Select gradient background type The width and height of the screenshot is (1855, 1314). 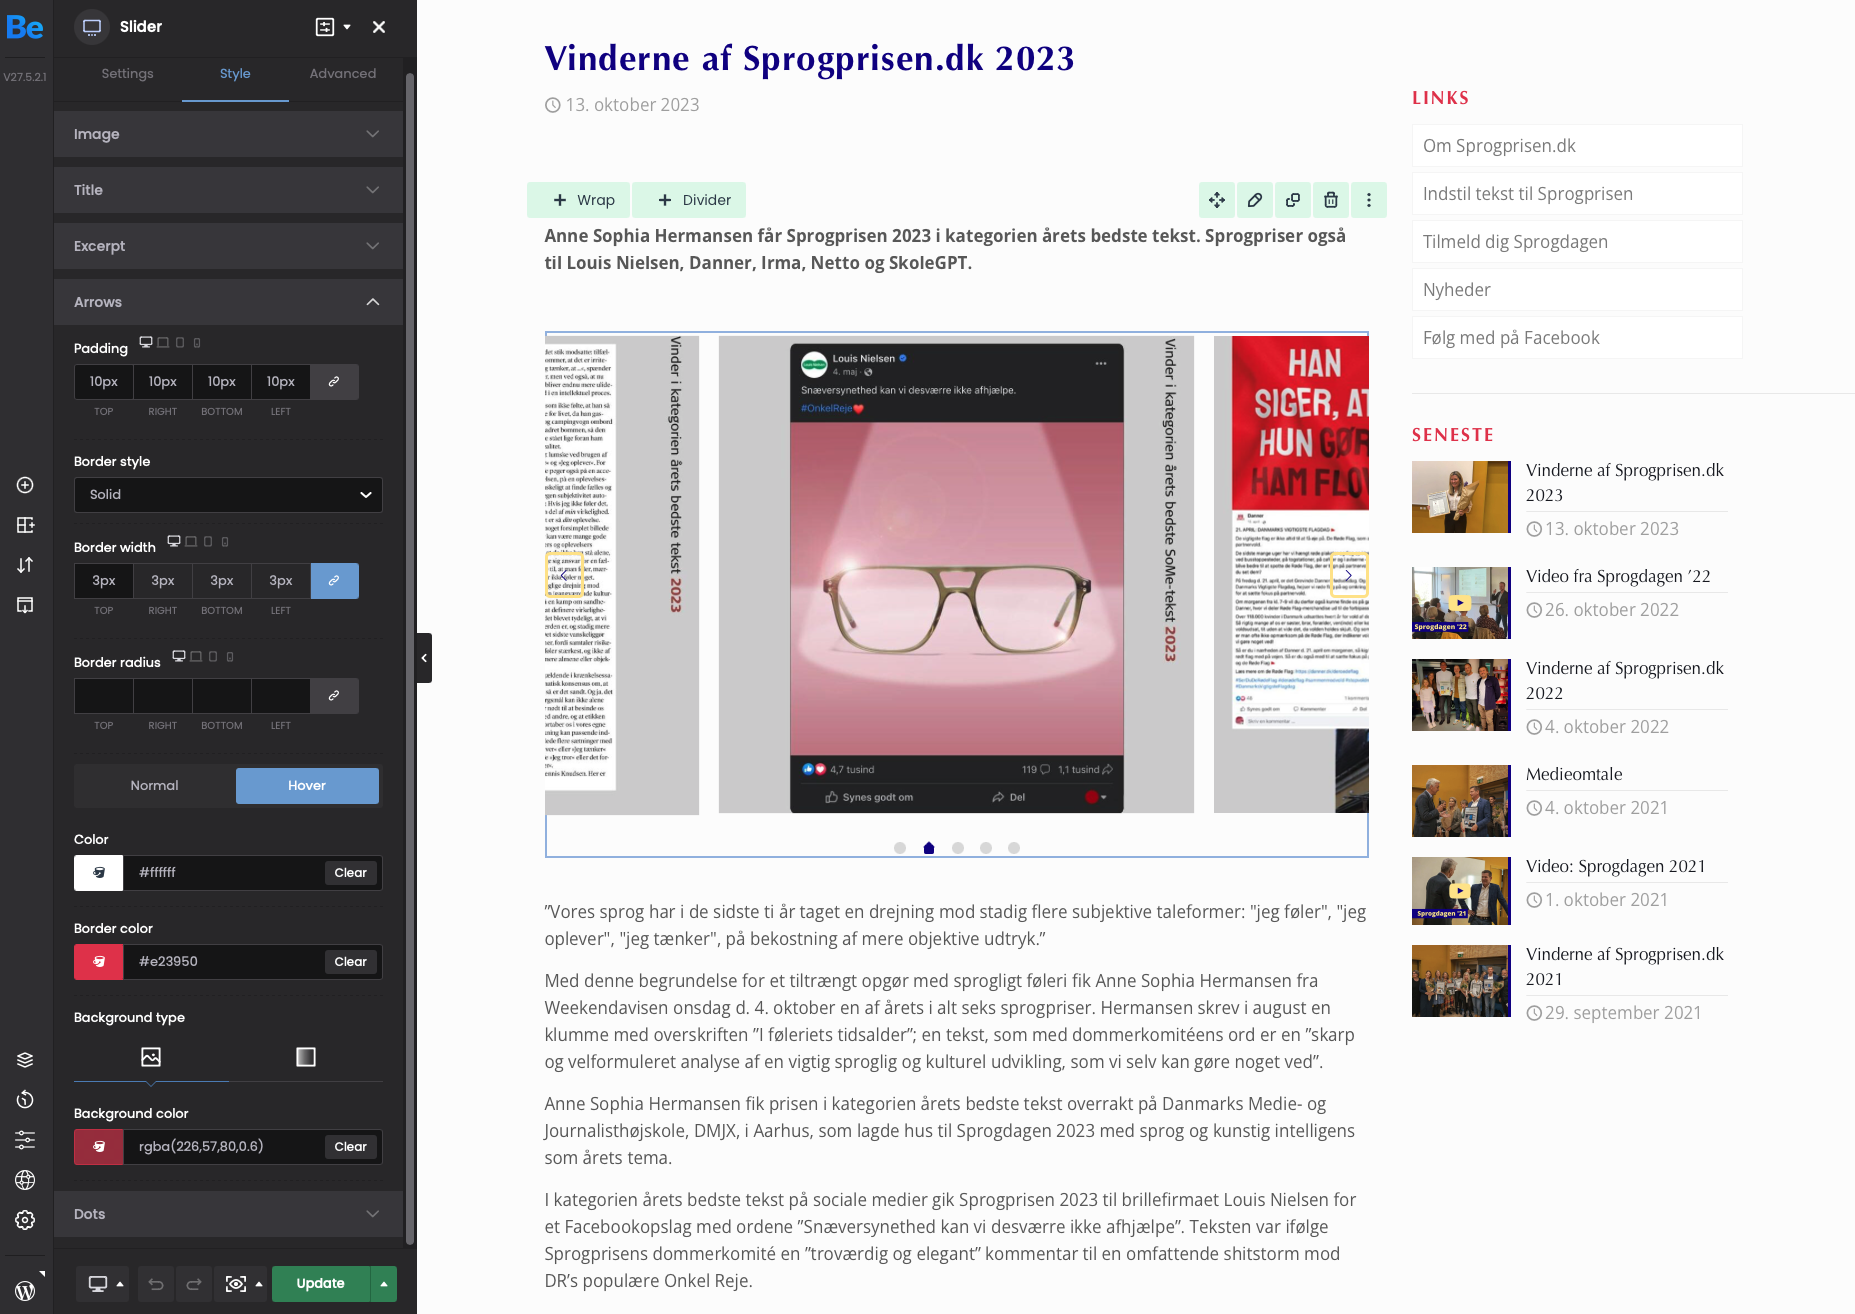(x=306, y=1057)
